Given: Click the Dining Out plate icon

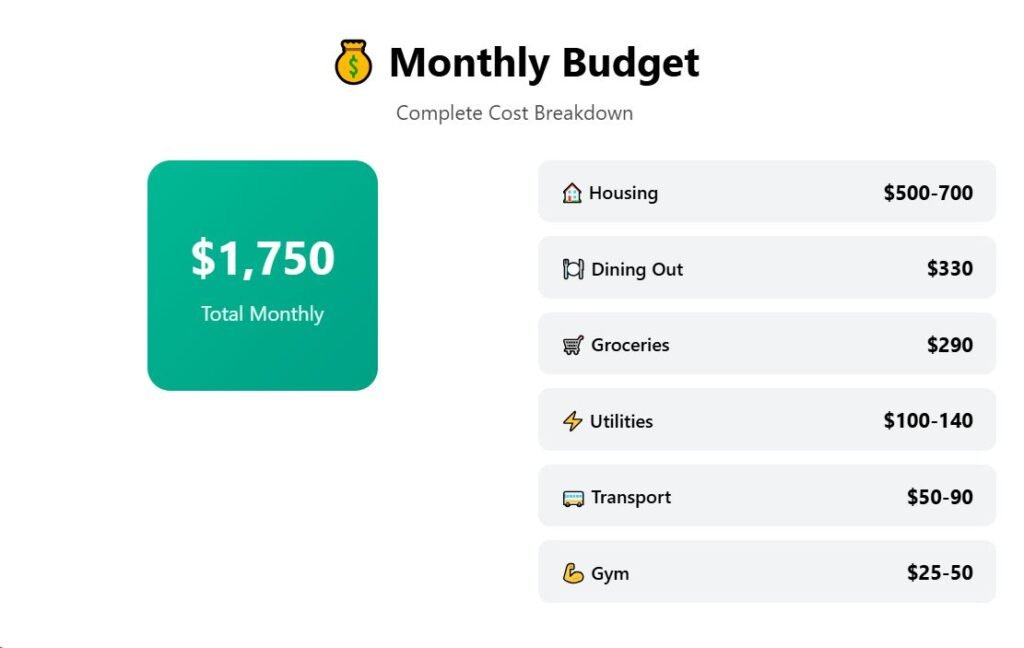Looking at the screenshot, I should 573,269.
